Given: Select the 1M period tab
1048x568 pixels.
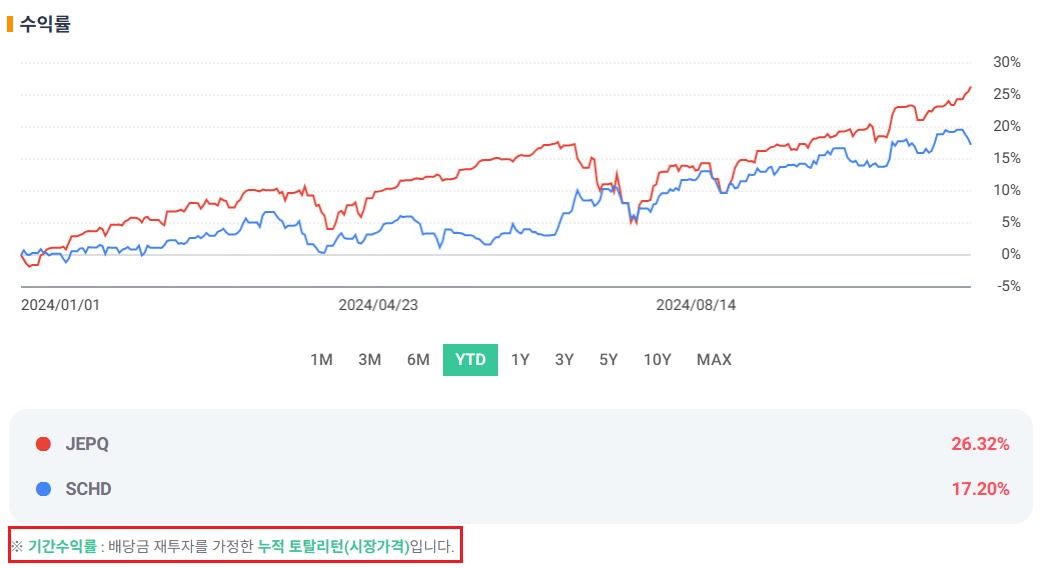Looking at the screenshot, I should [x=321, y=360].
